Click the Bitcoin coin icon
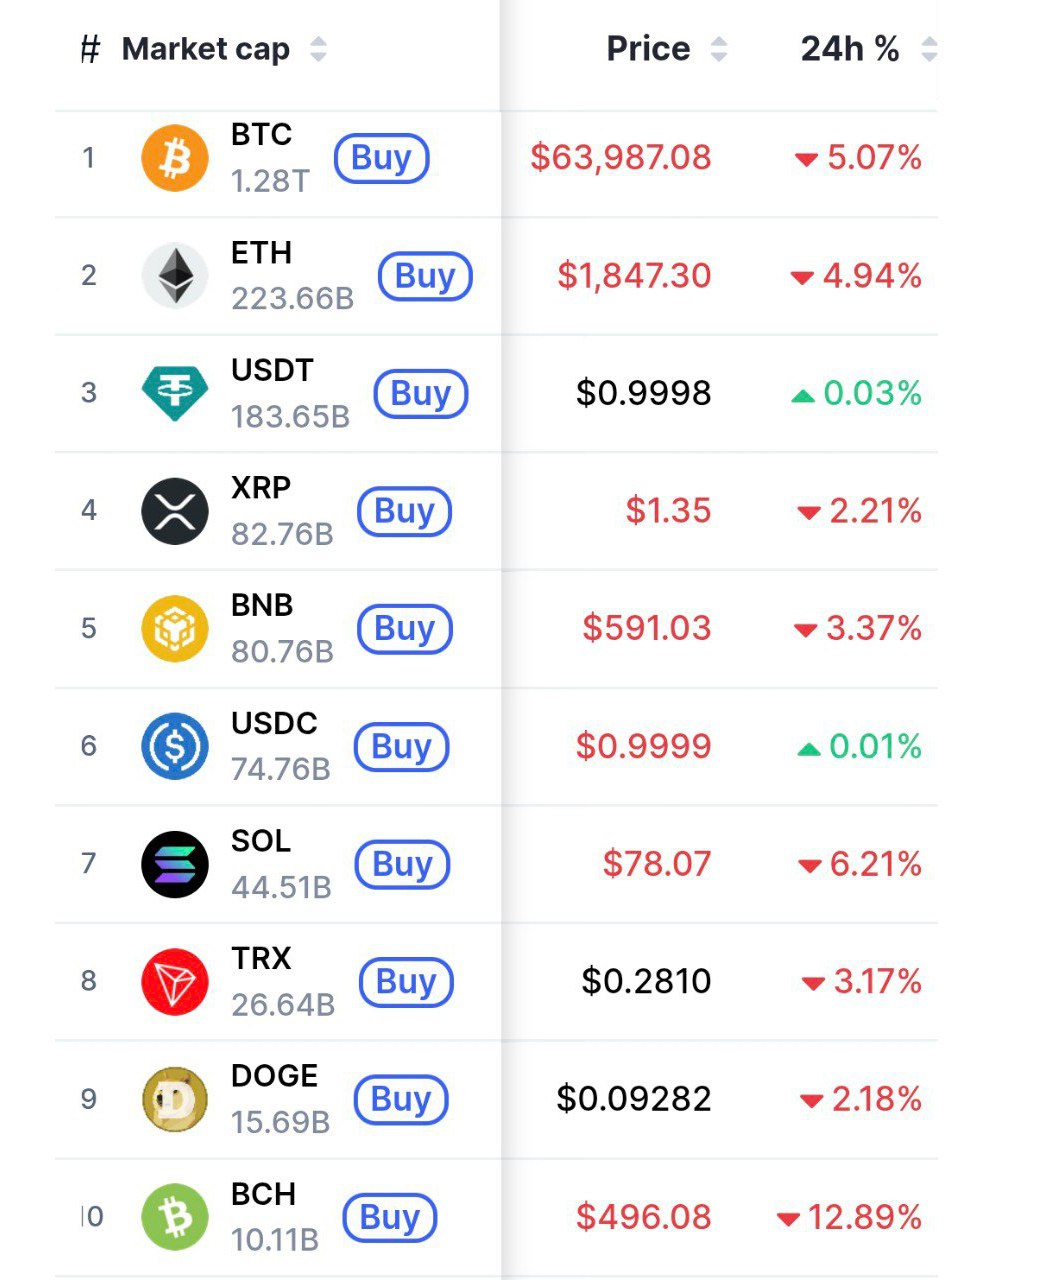The width and height of the screenshot is (1038, 1280). click(175, 158)
